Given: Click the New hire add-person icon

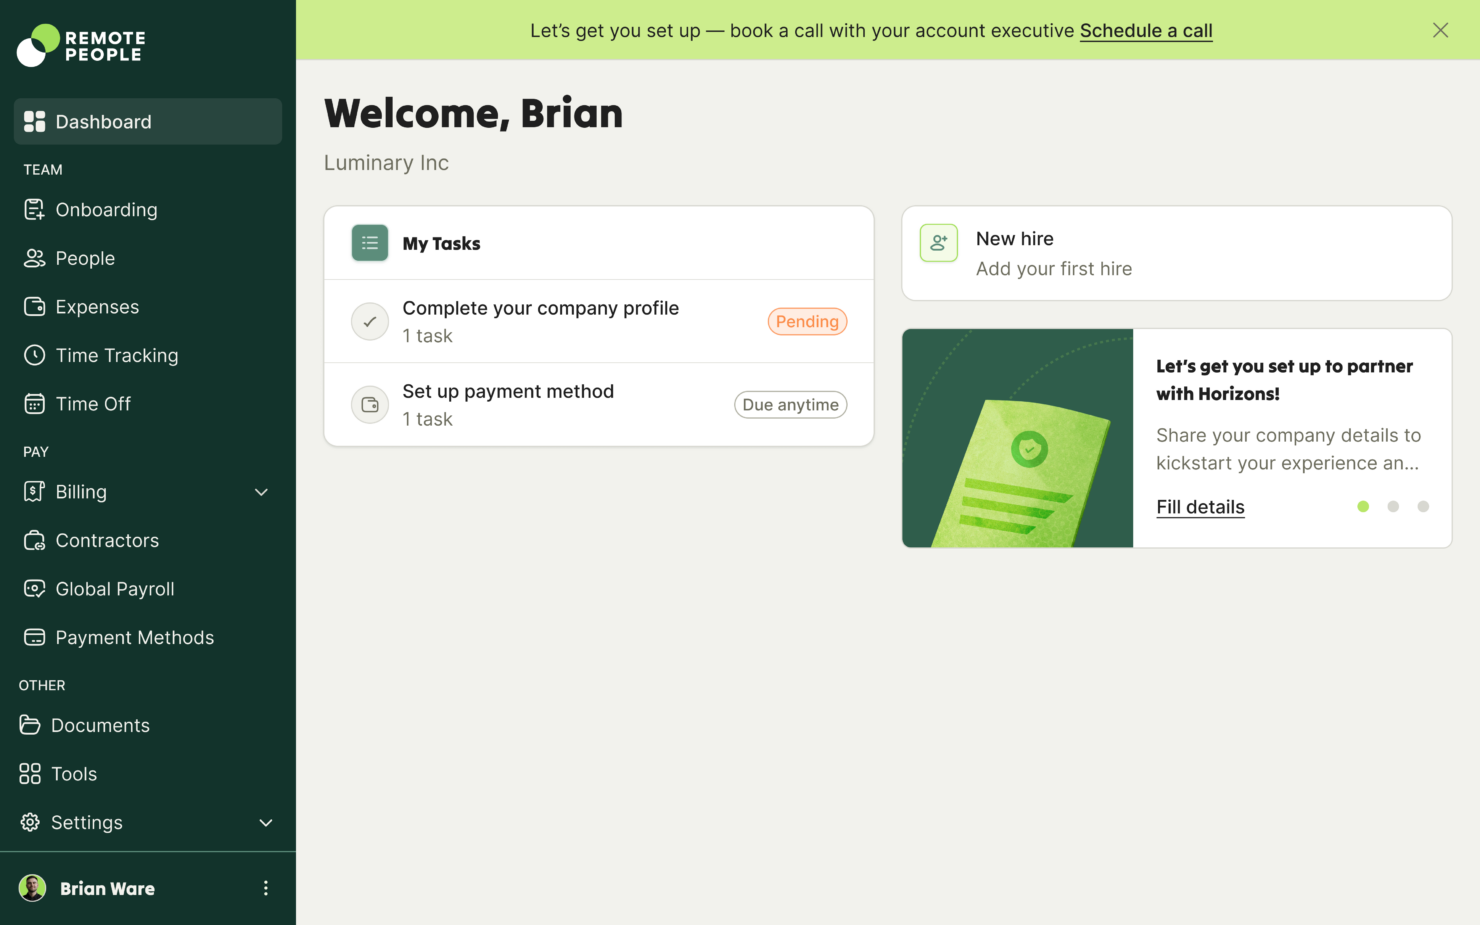Looking at the screenshot, I should (938, 242).
